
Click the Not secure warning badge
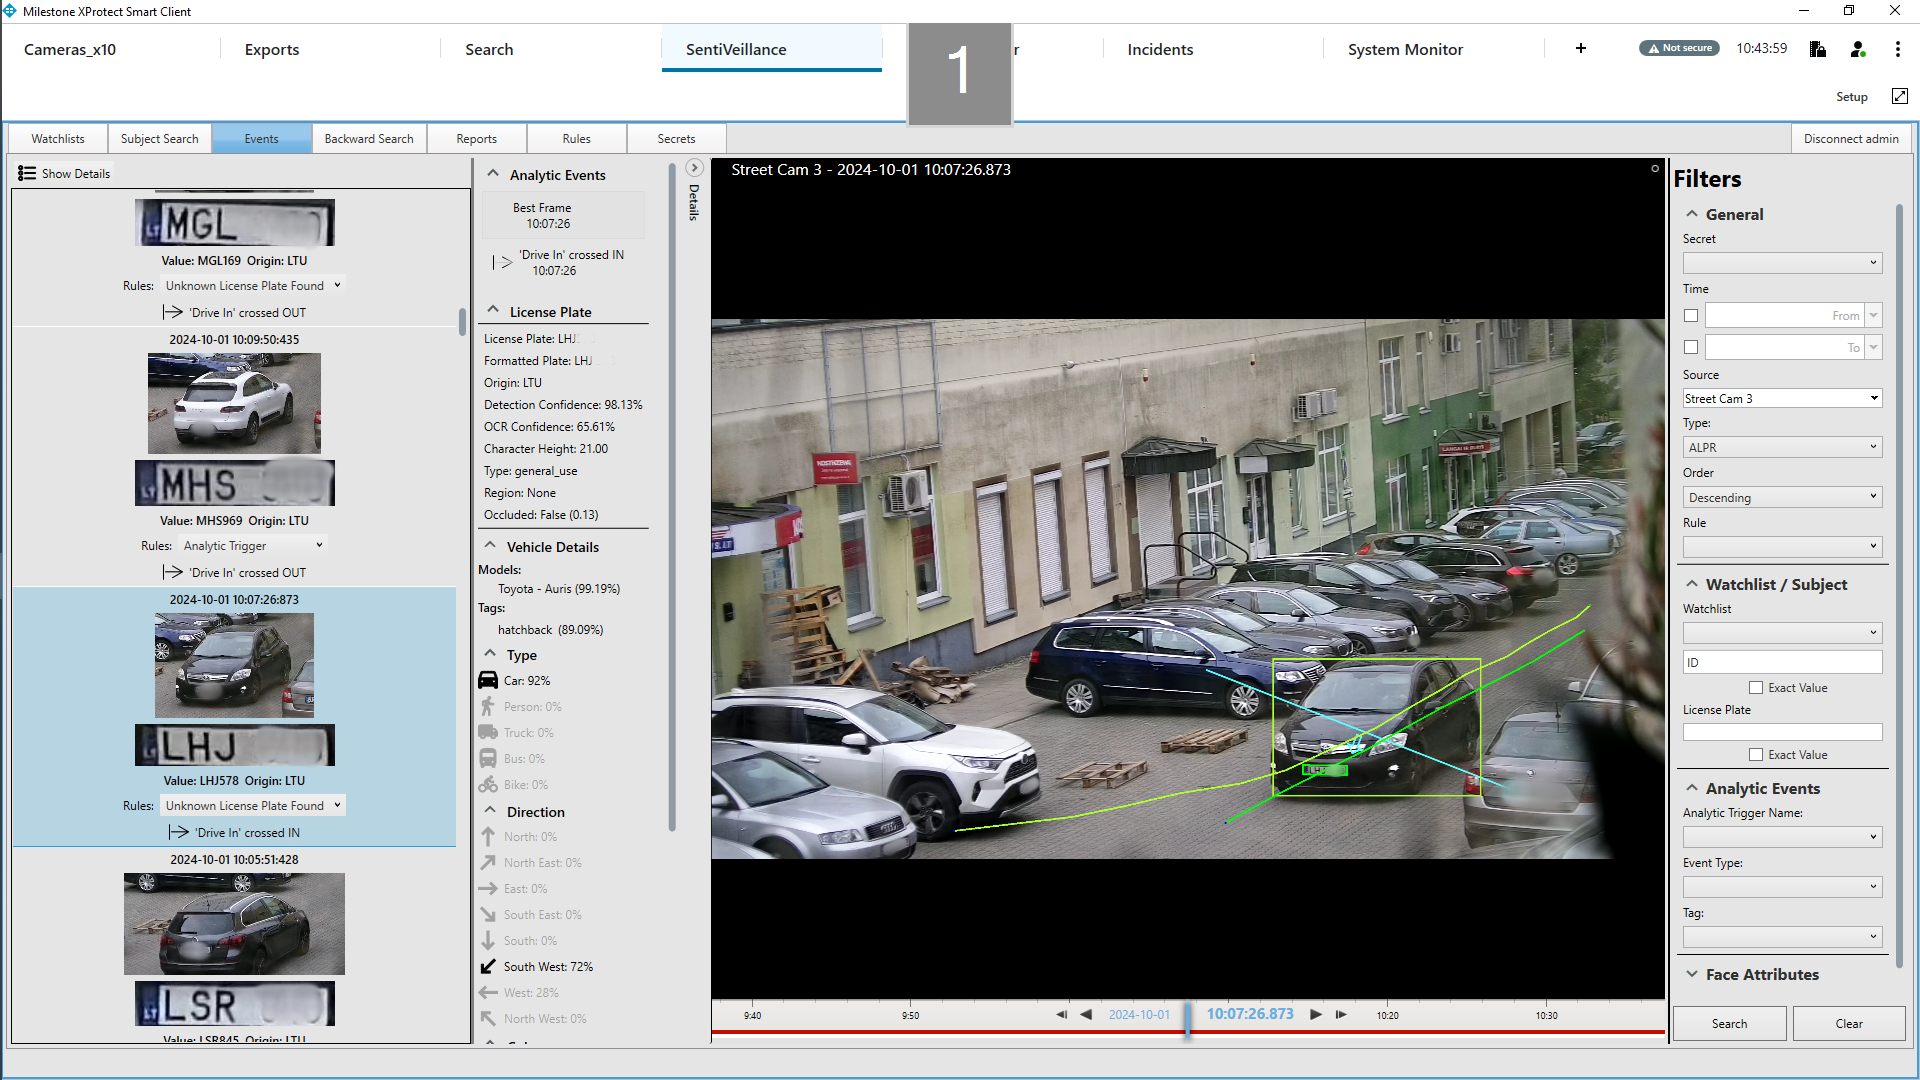coord(1679,48)
